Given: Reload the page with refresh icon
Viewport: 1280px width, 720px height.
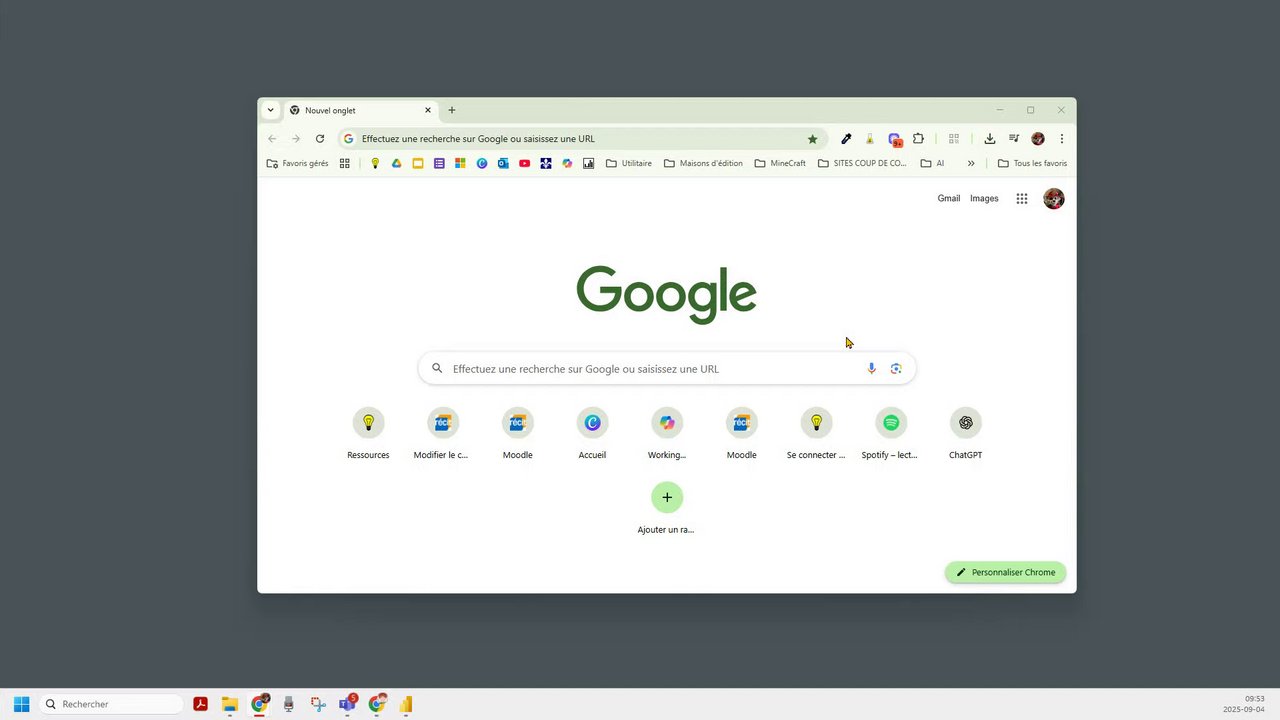Looking at the screenshot, I should click(320, 139).
